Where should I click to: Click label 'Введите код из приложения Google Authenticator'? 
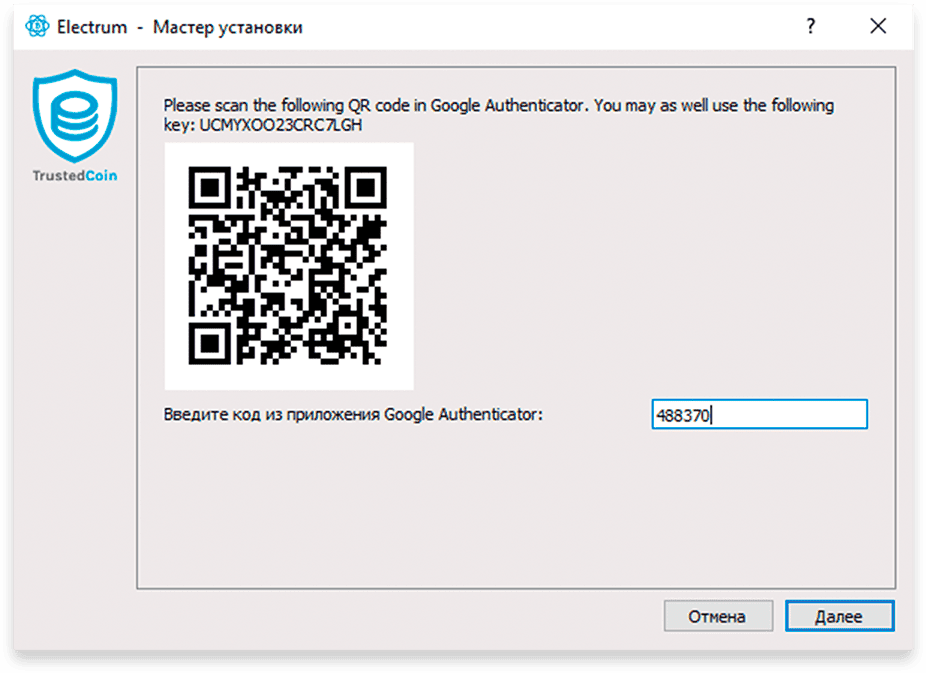point(353,414)
